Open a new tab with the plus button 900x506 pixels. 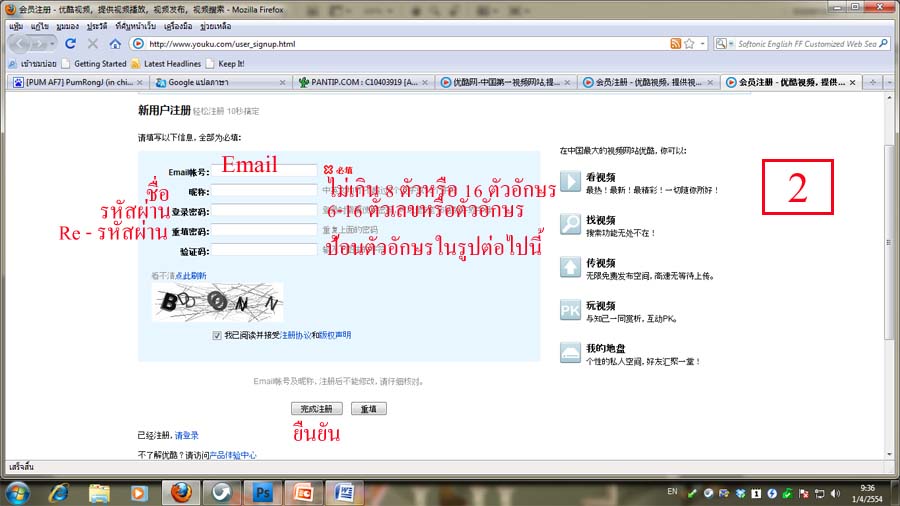(872, 83)
